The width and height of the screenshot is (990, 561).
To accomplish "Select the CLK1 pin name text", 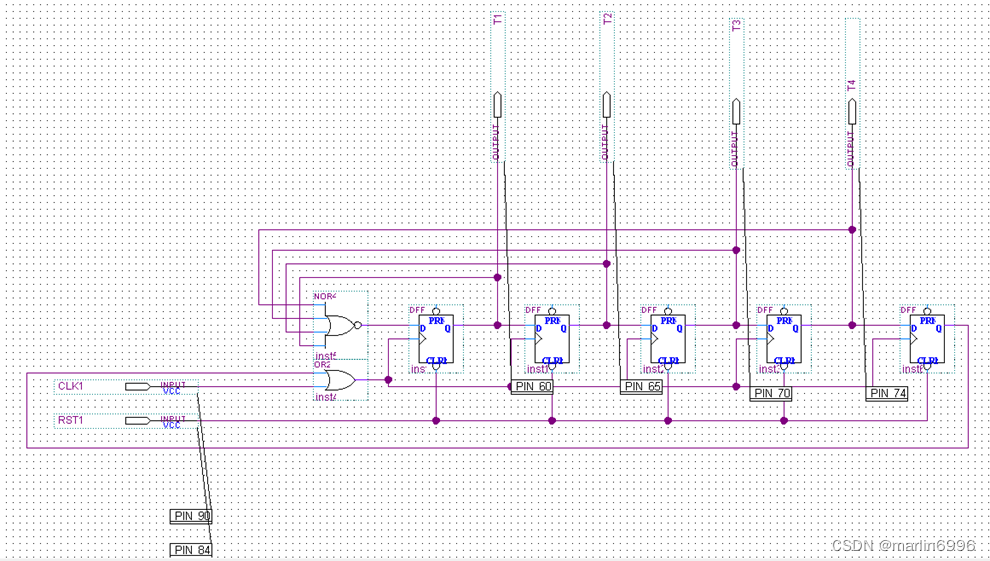I will point(71,386).
